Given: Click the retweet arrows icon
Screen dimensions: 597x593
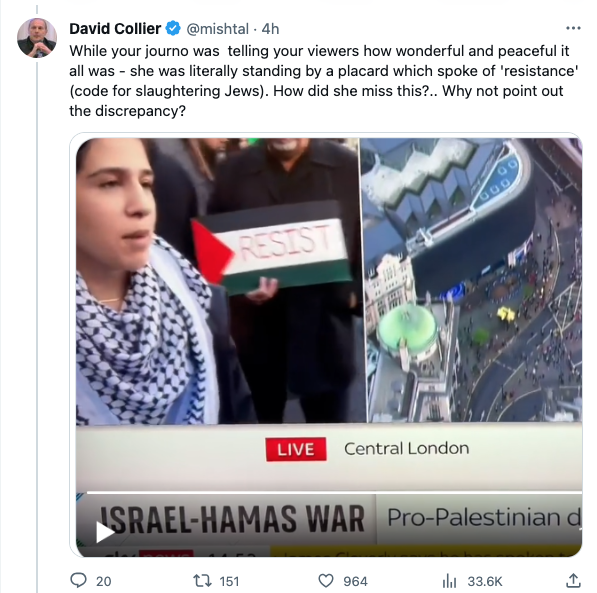Looking at the screenshot, I should point(202,581).
